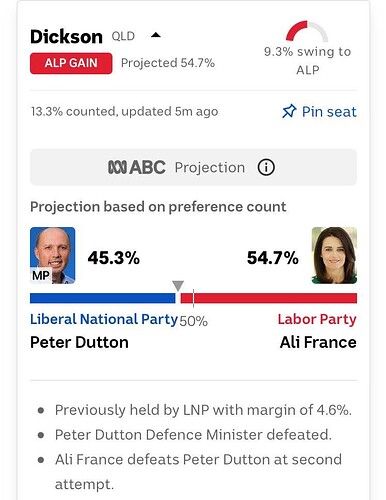This screenshot has height=500, width=386.
Task: Click the Dickson seat title
Action: click(x=66, y=36)
